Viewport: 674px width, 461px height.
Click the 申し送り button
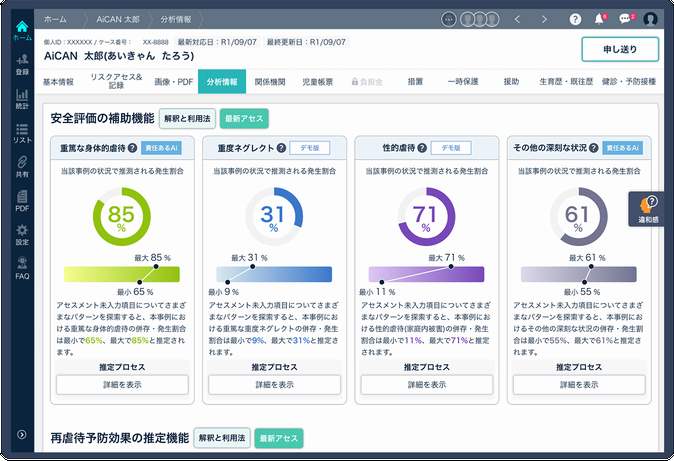(x=620, y=49)
